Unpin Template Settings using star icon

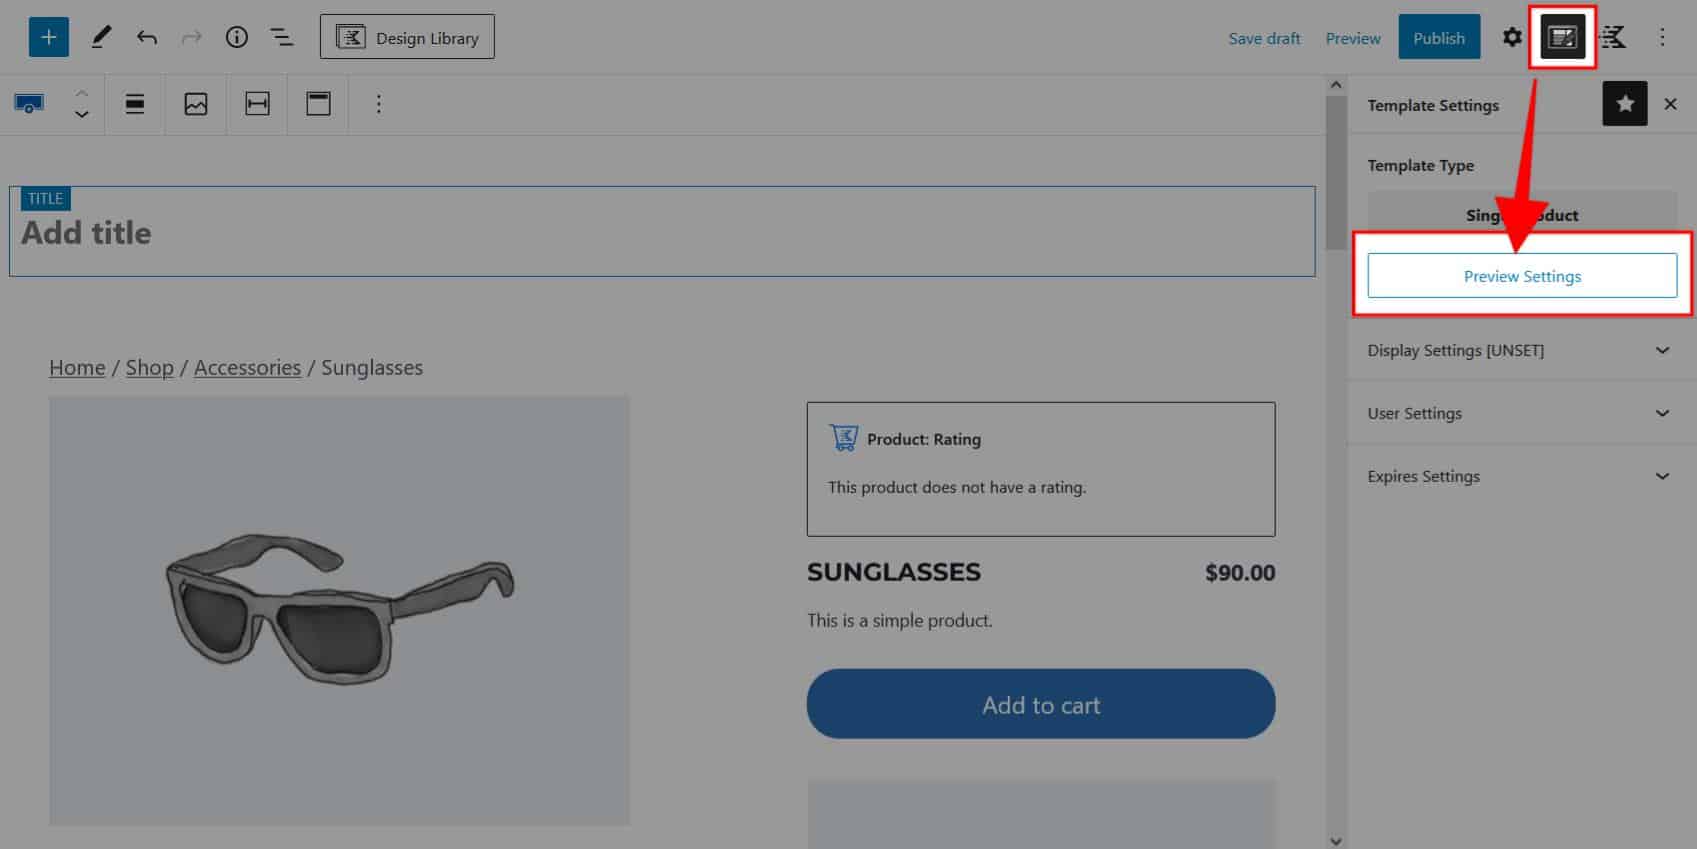tap(1624, 104)
